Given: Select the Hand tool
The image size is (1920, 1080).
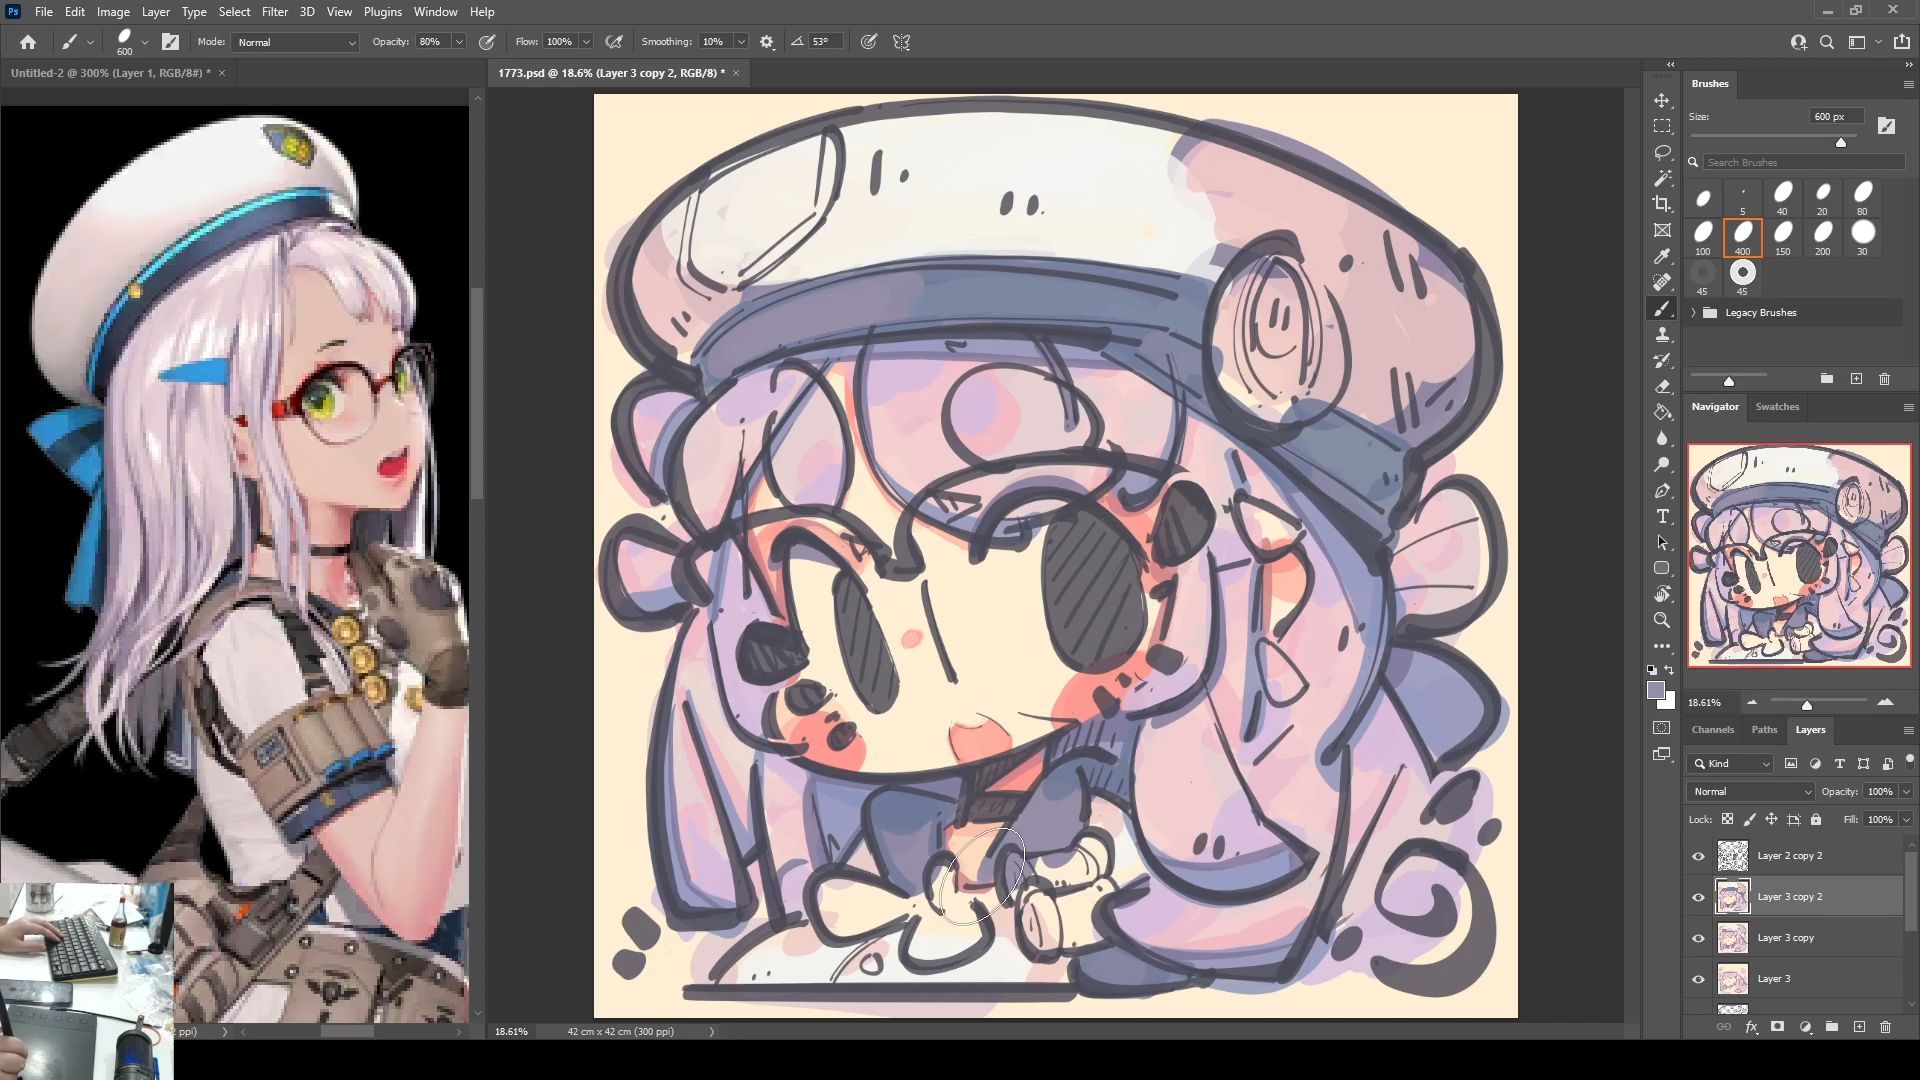Looking at the screenshot, I should click(x=1662, y=594).
